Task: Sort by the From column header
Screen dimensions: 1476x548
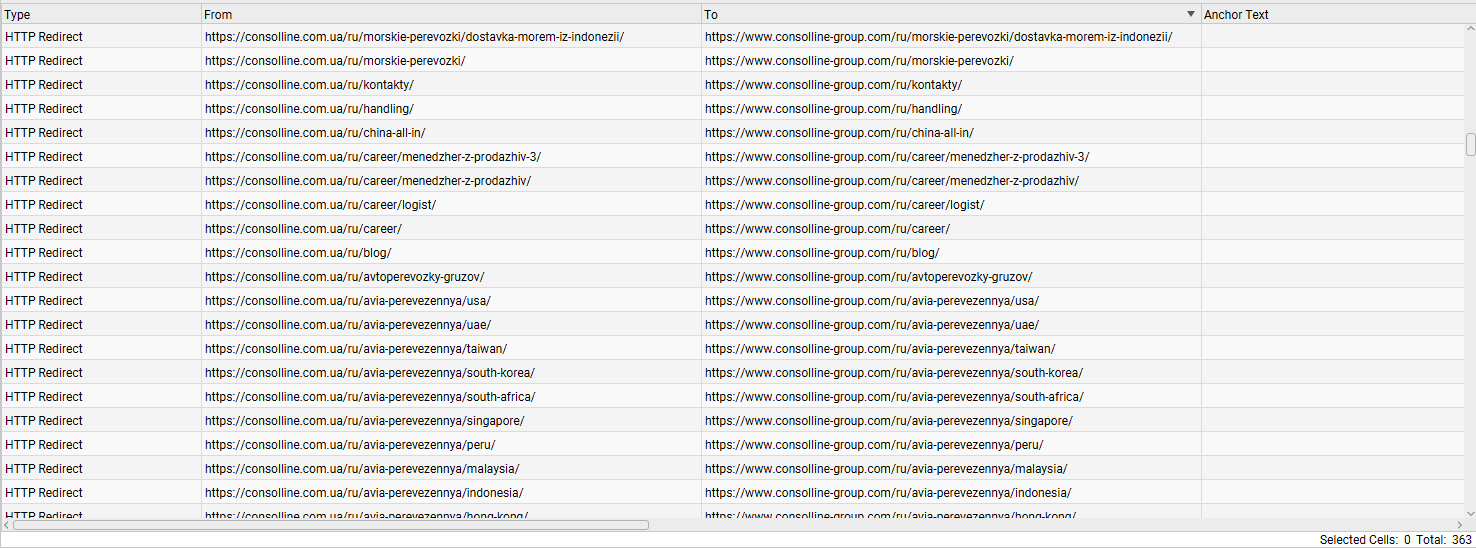Action: click(x=451, y=14)
